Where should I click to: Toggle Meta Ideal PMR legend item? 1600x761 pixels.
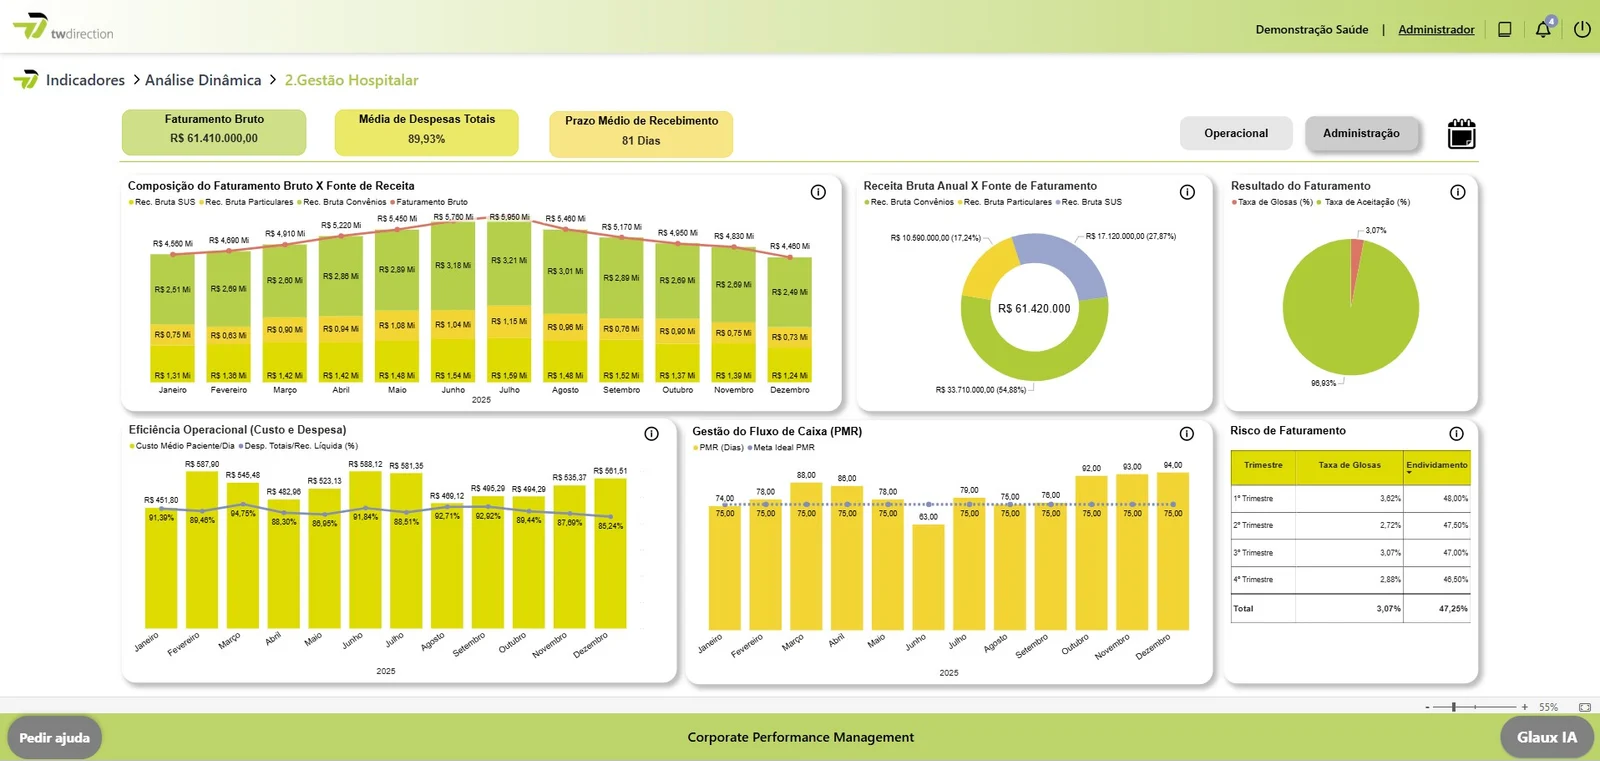[x=781, y=448]
